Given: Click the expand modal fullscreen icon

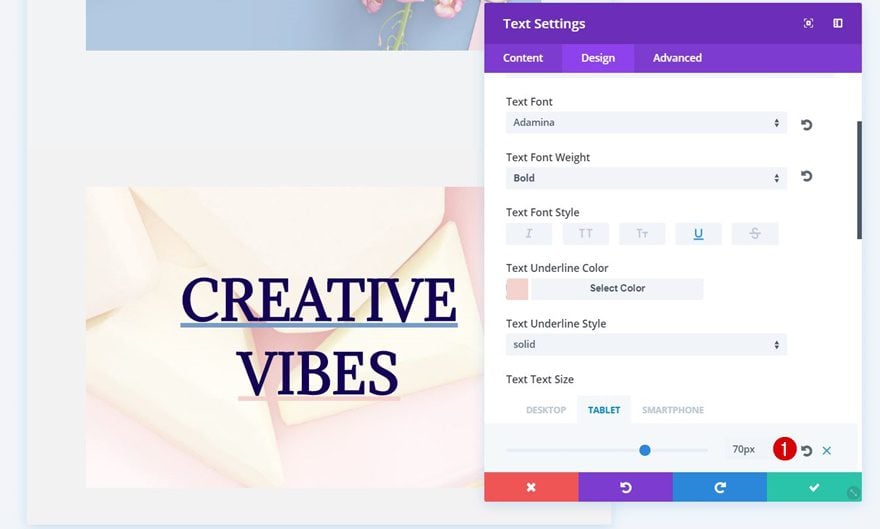Looking at the screenshot, I should [x=808, y=23].
